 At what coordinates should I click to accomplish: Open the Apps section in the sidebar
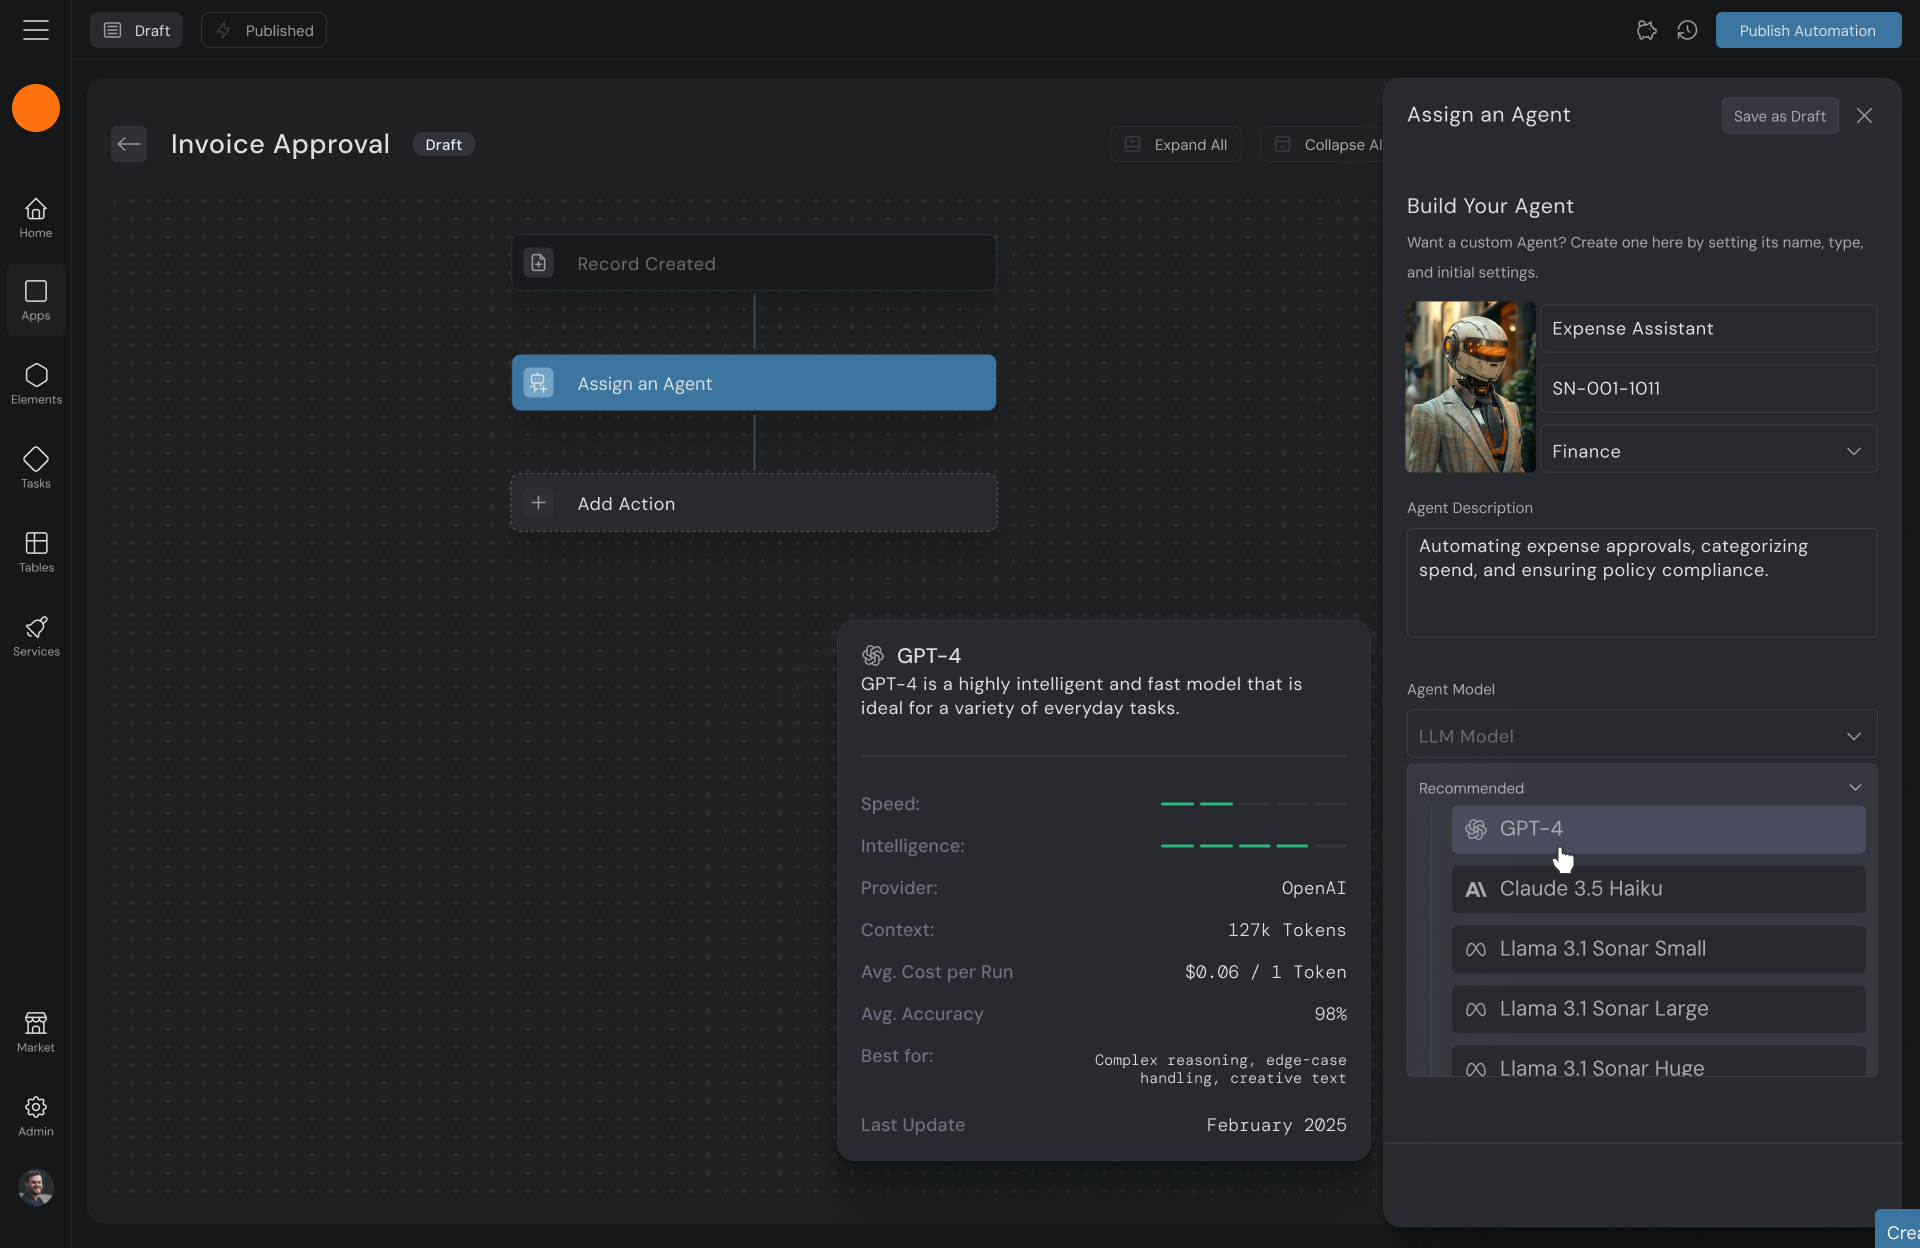tap(36, 299)
